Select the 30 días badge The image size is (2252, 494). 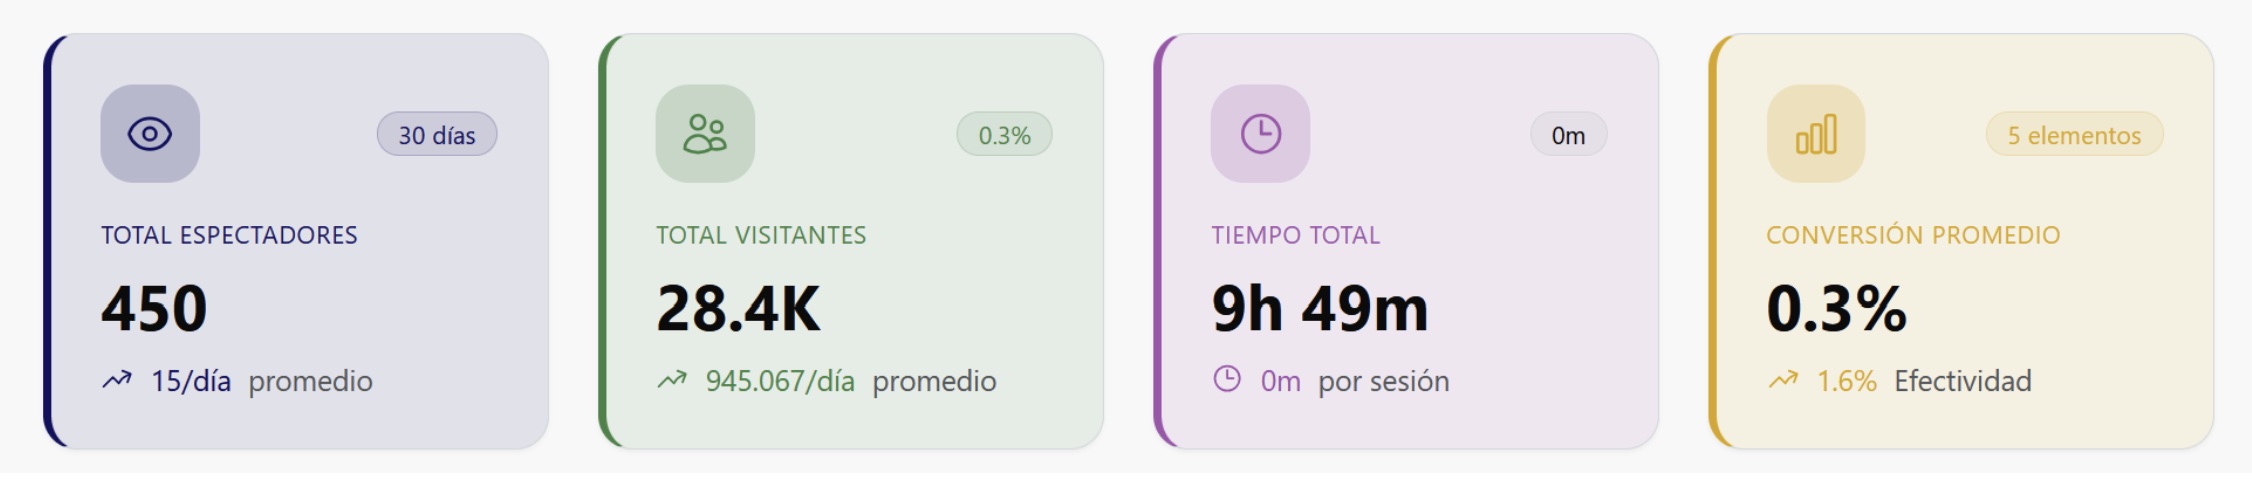[x=437, y=135]
